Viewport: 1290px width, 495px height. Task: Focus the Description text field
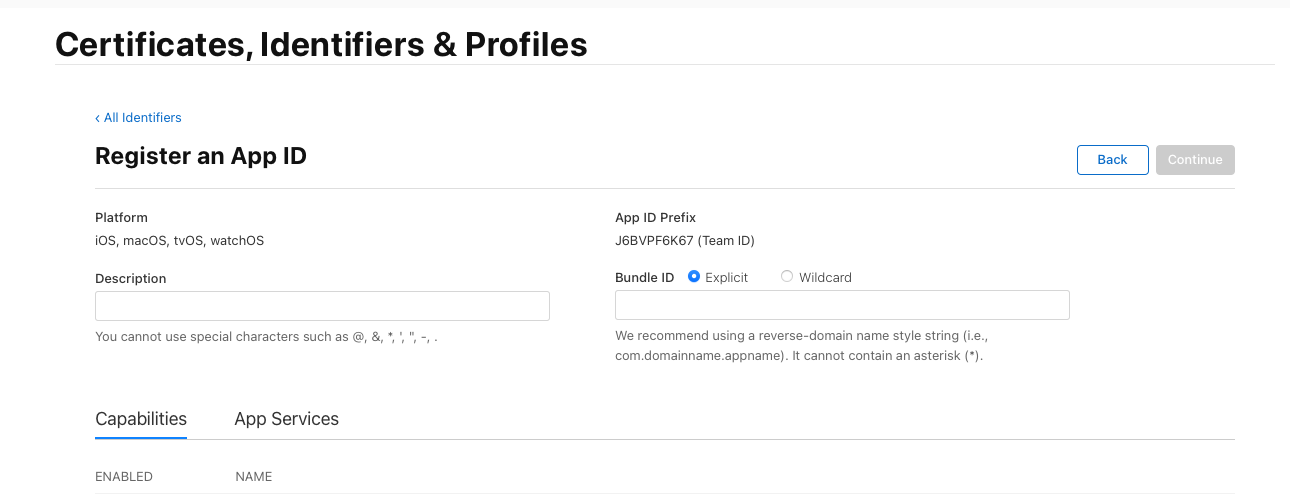[322, 306]
